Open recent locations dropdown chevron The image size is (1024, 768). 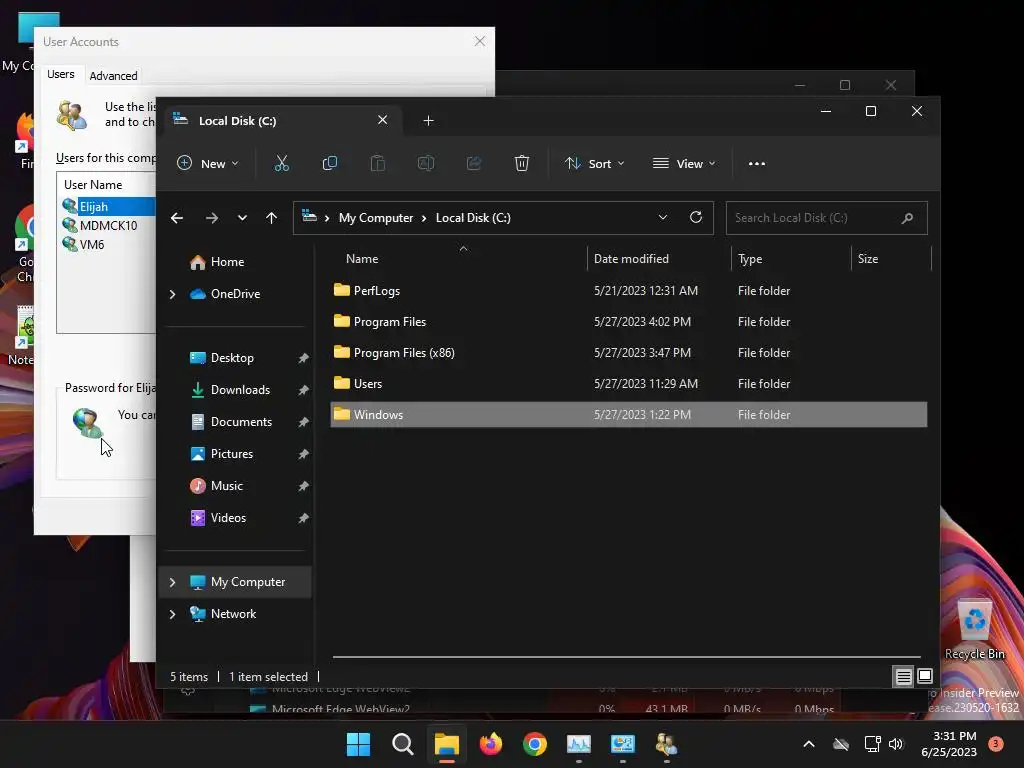(x=242, y=218)
